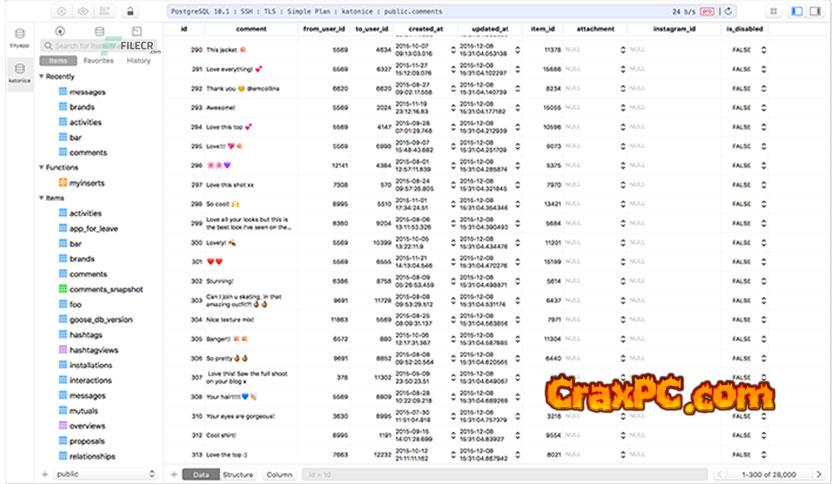Click the Column button at the bottom
Screen dimensions: 836x484
click(x=279, y=474)
